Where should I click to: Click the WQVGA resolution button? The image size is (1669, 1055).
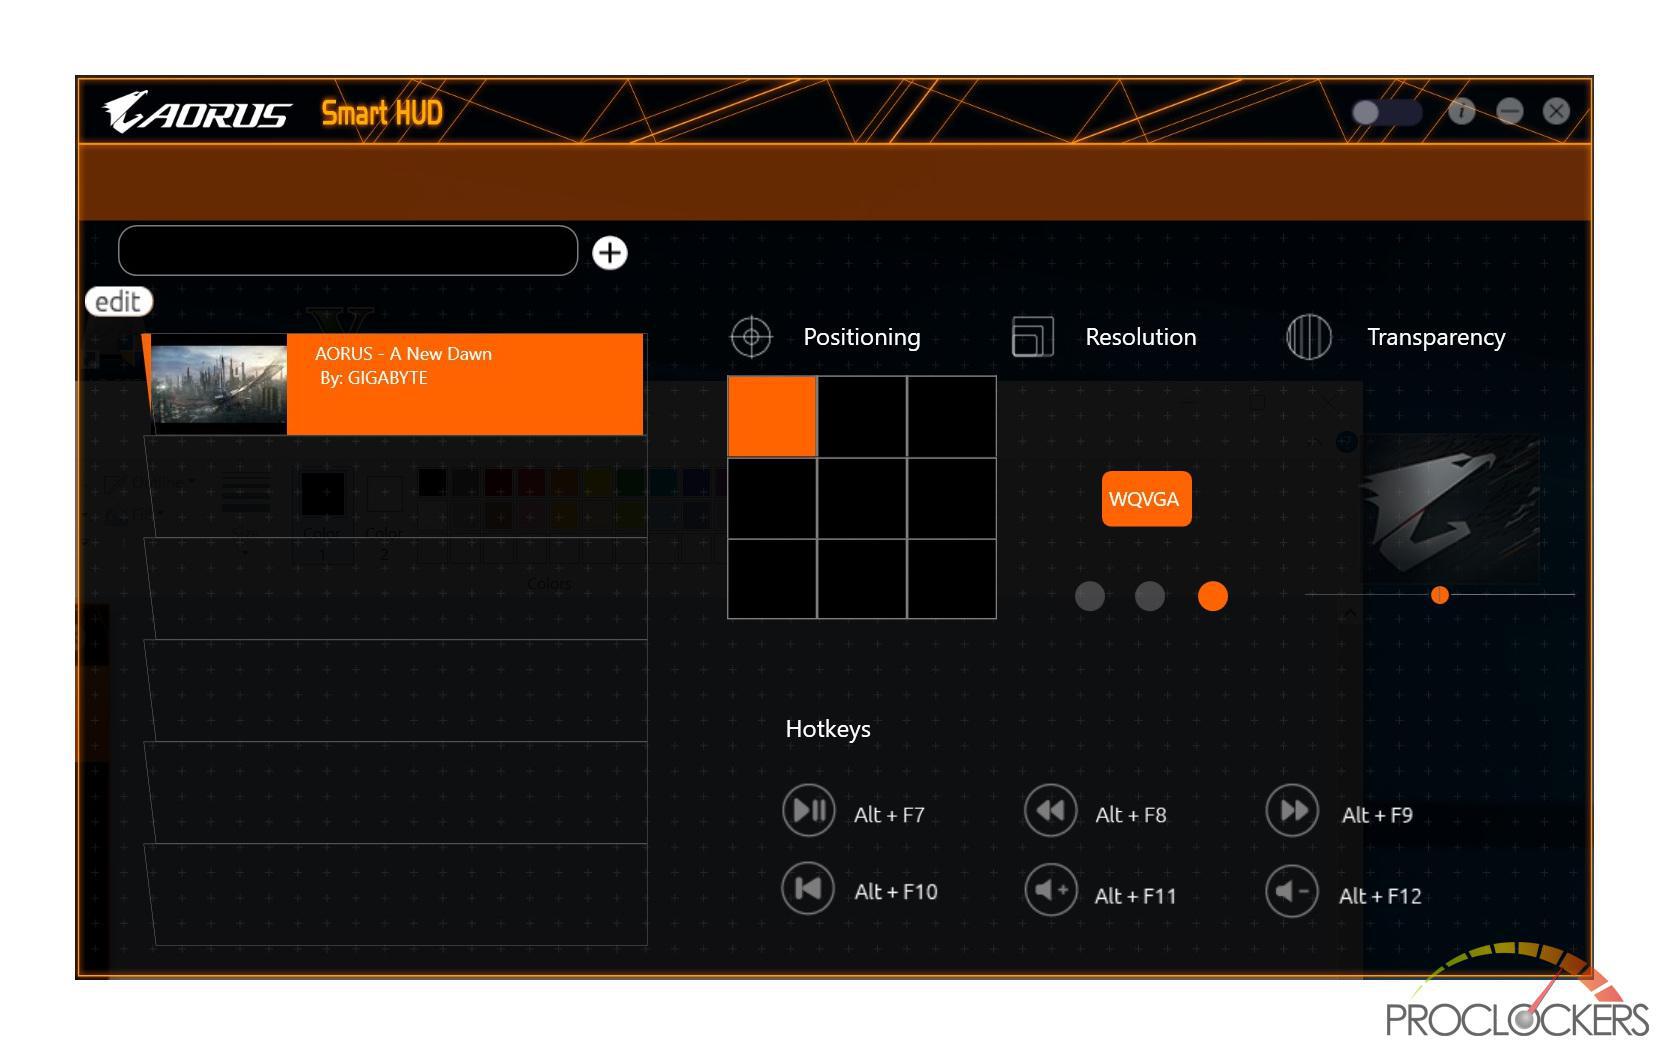1146,499
